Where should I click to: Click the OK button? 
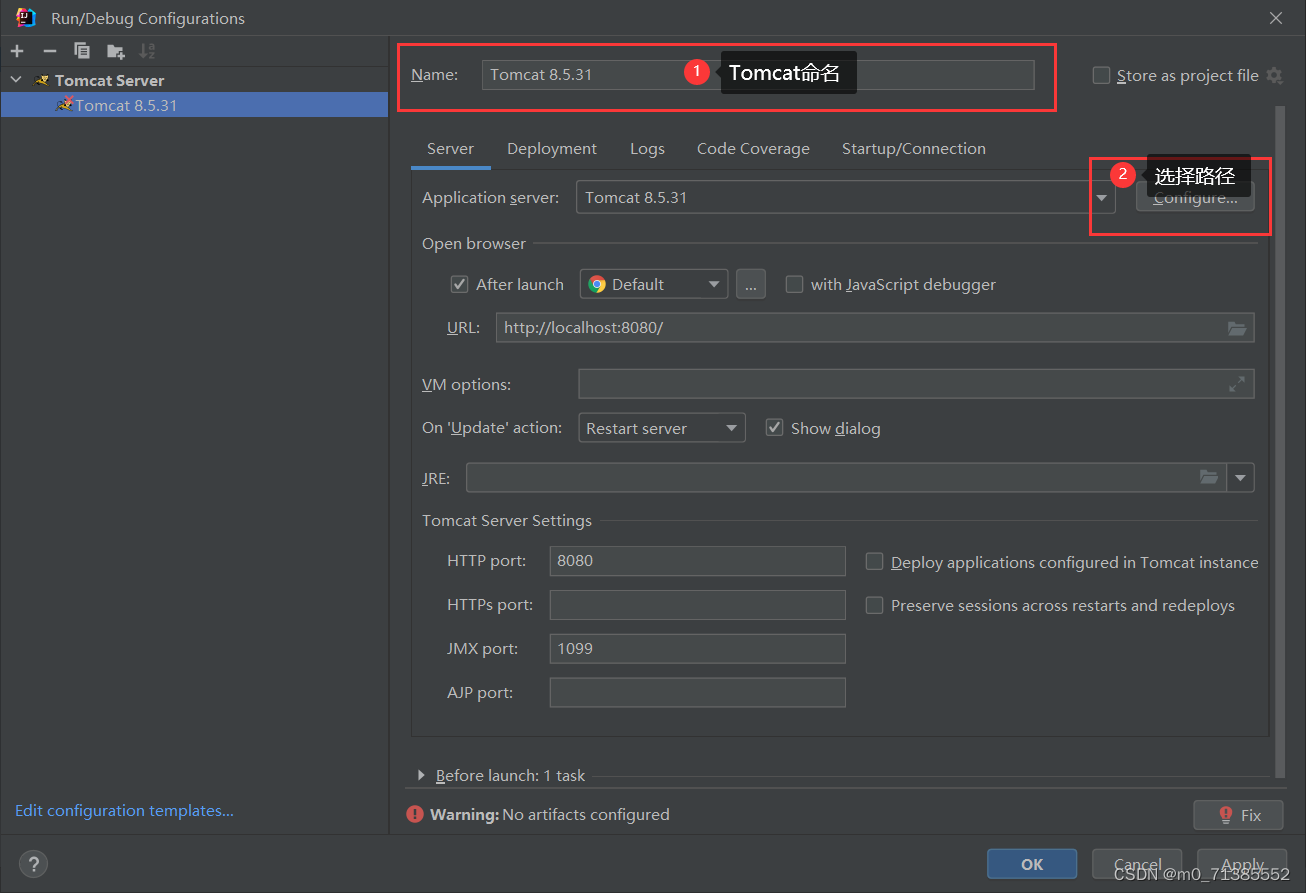click(x=1032, y=865)
